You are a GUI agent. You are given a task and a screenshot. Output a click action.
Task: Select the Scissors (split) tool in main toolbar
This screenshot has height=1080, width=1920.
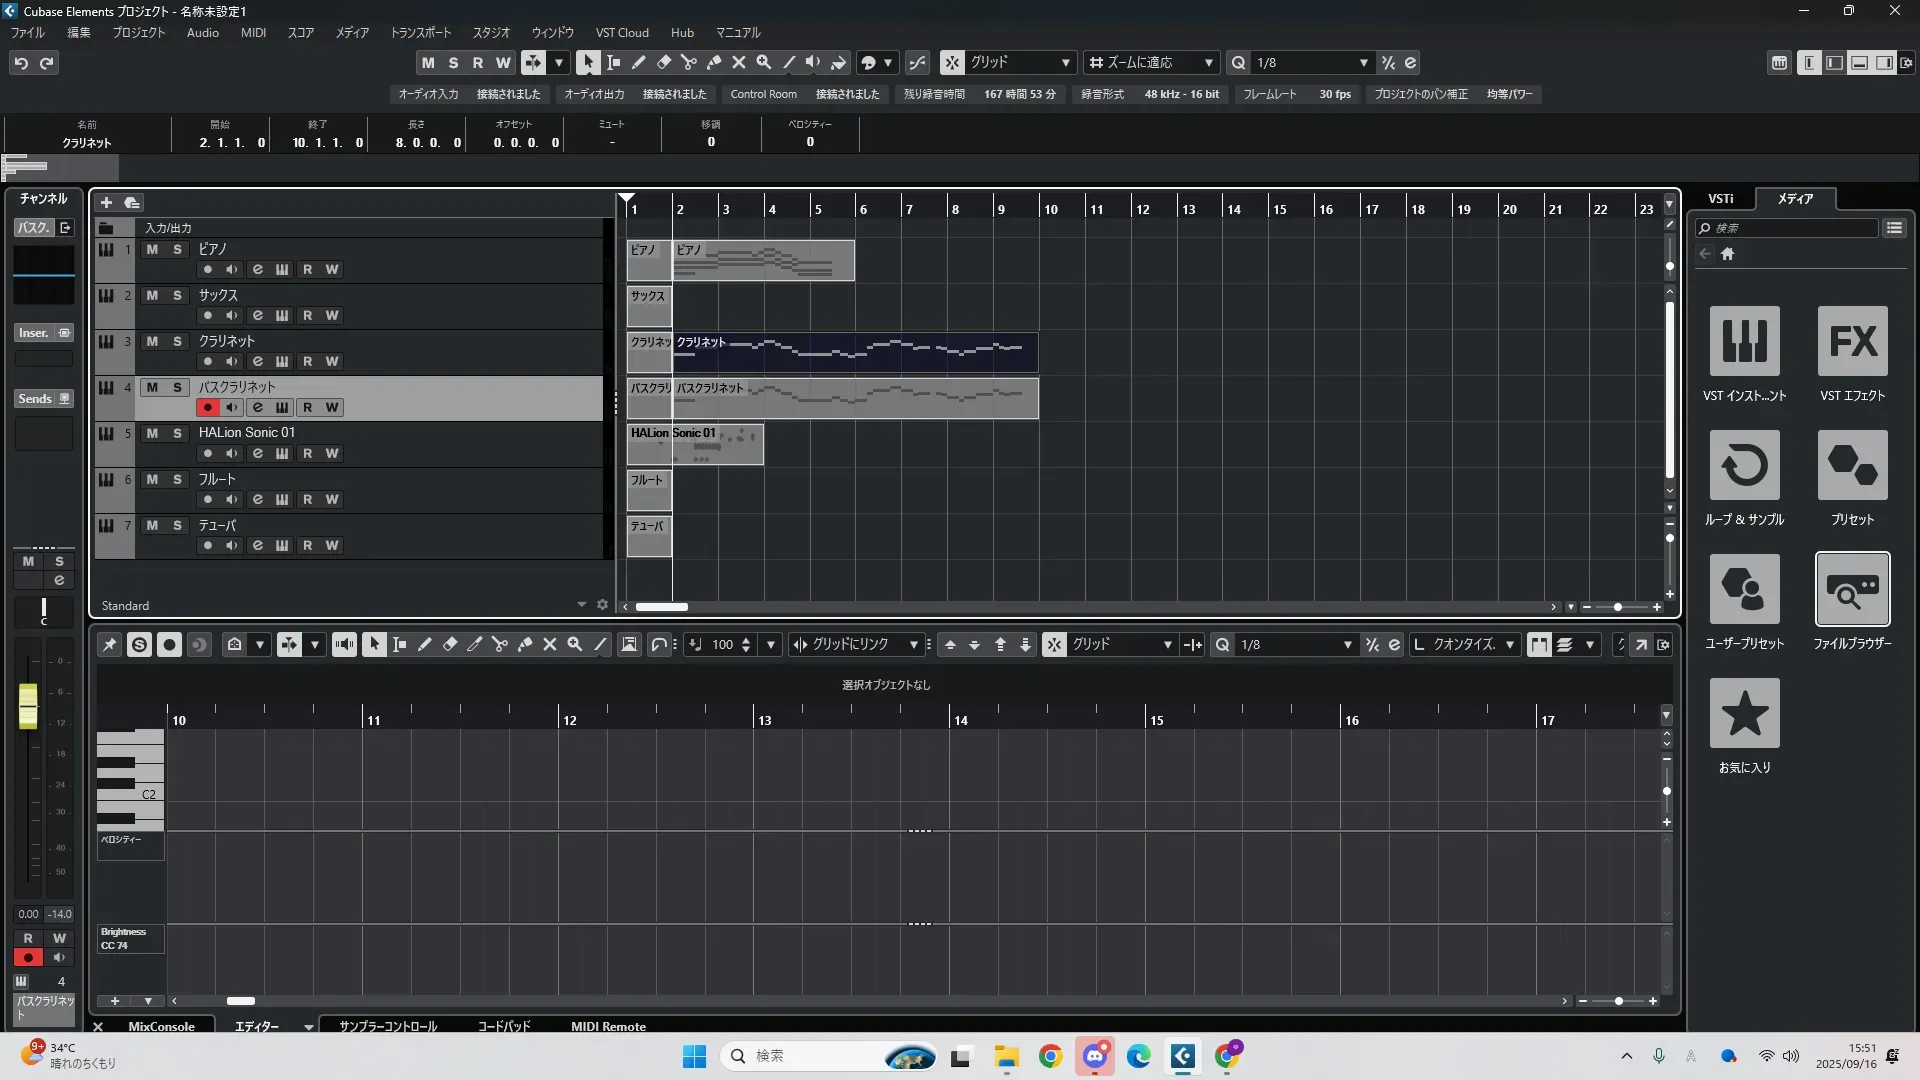pos(688,62)
